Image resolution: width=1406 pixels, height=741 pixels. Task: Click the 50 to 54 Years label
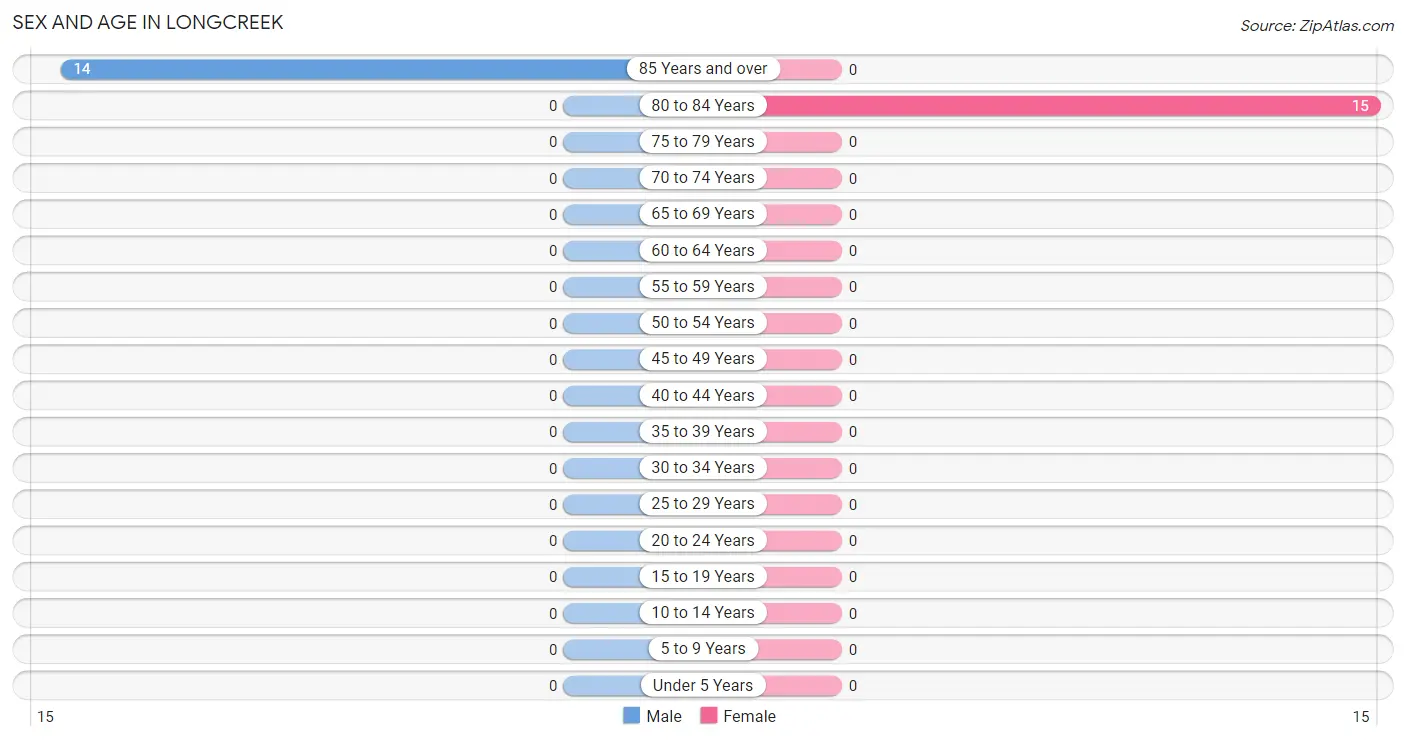[x=703, y=322]
